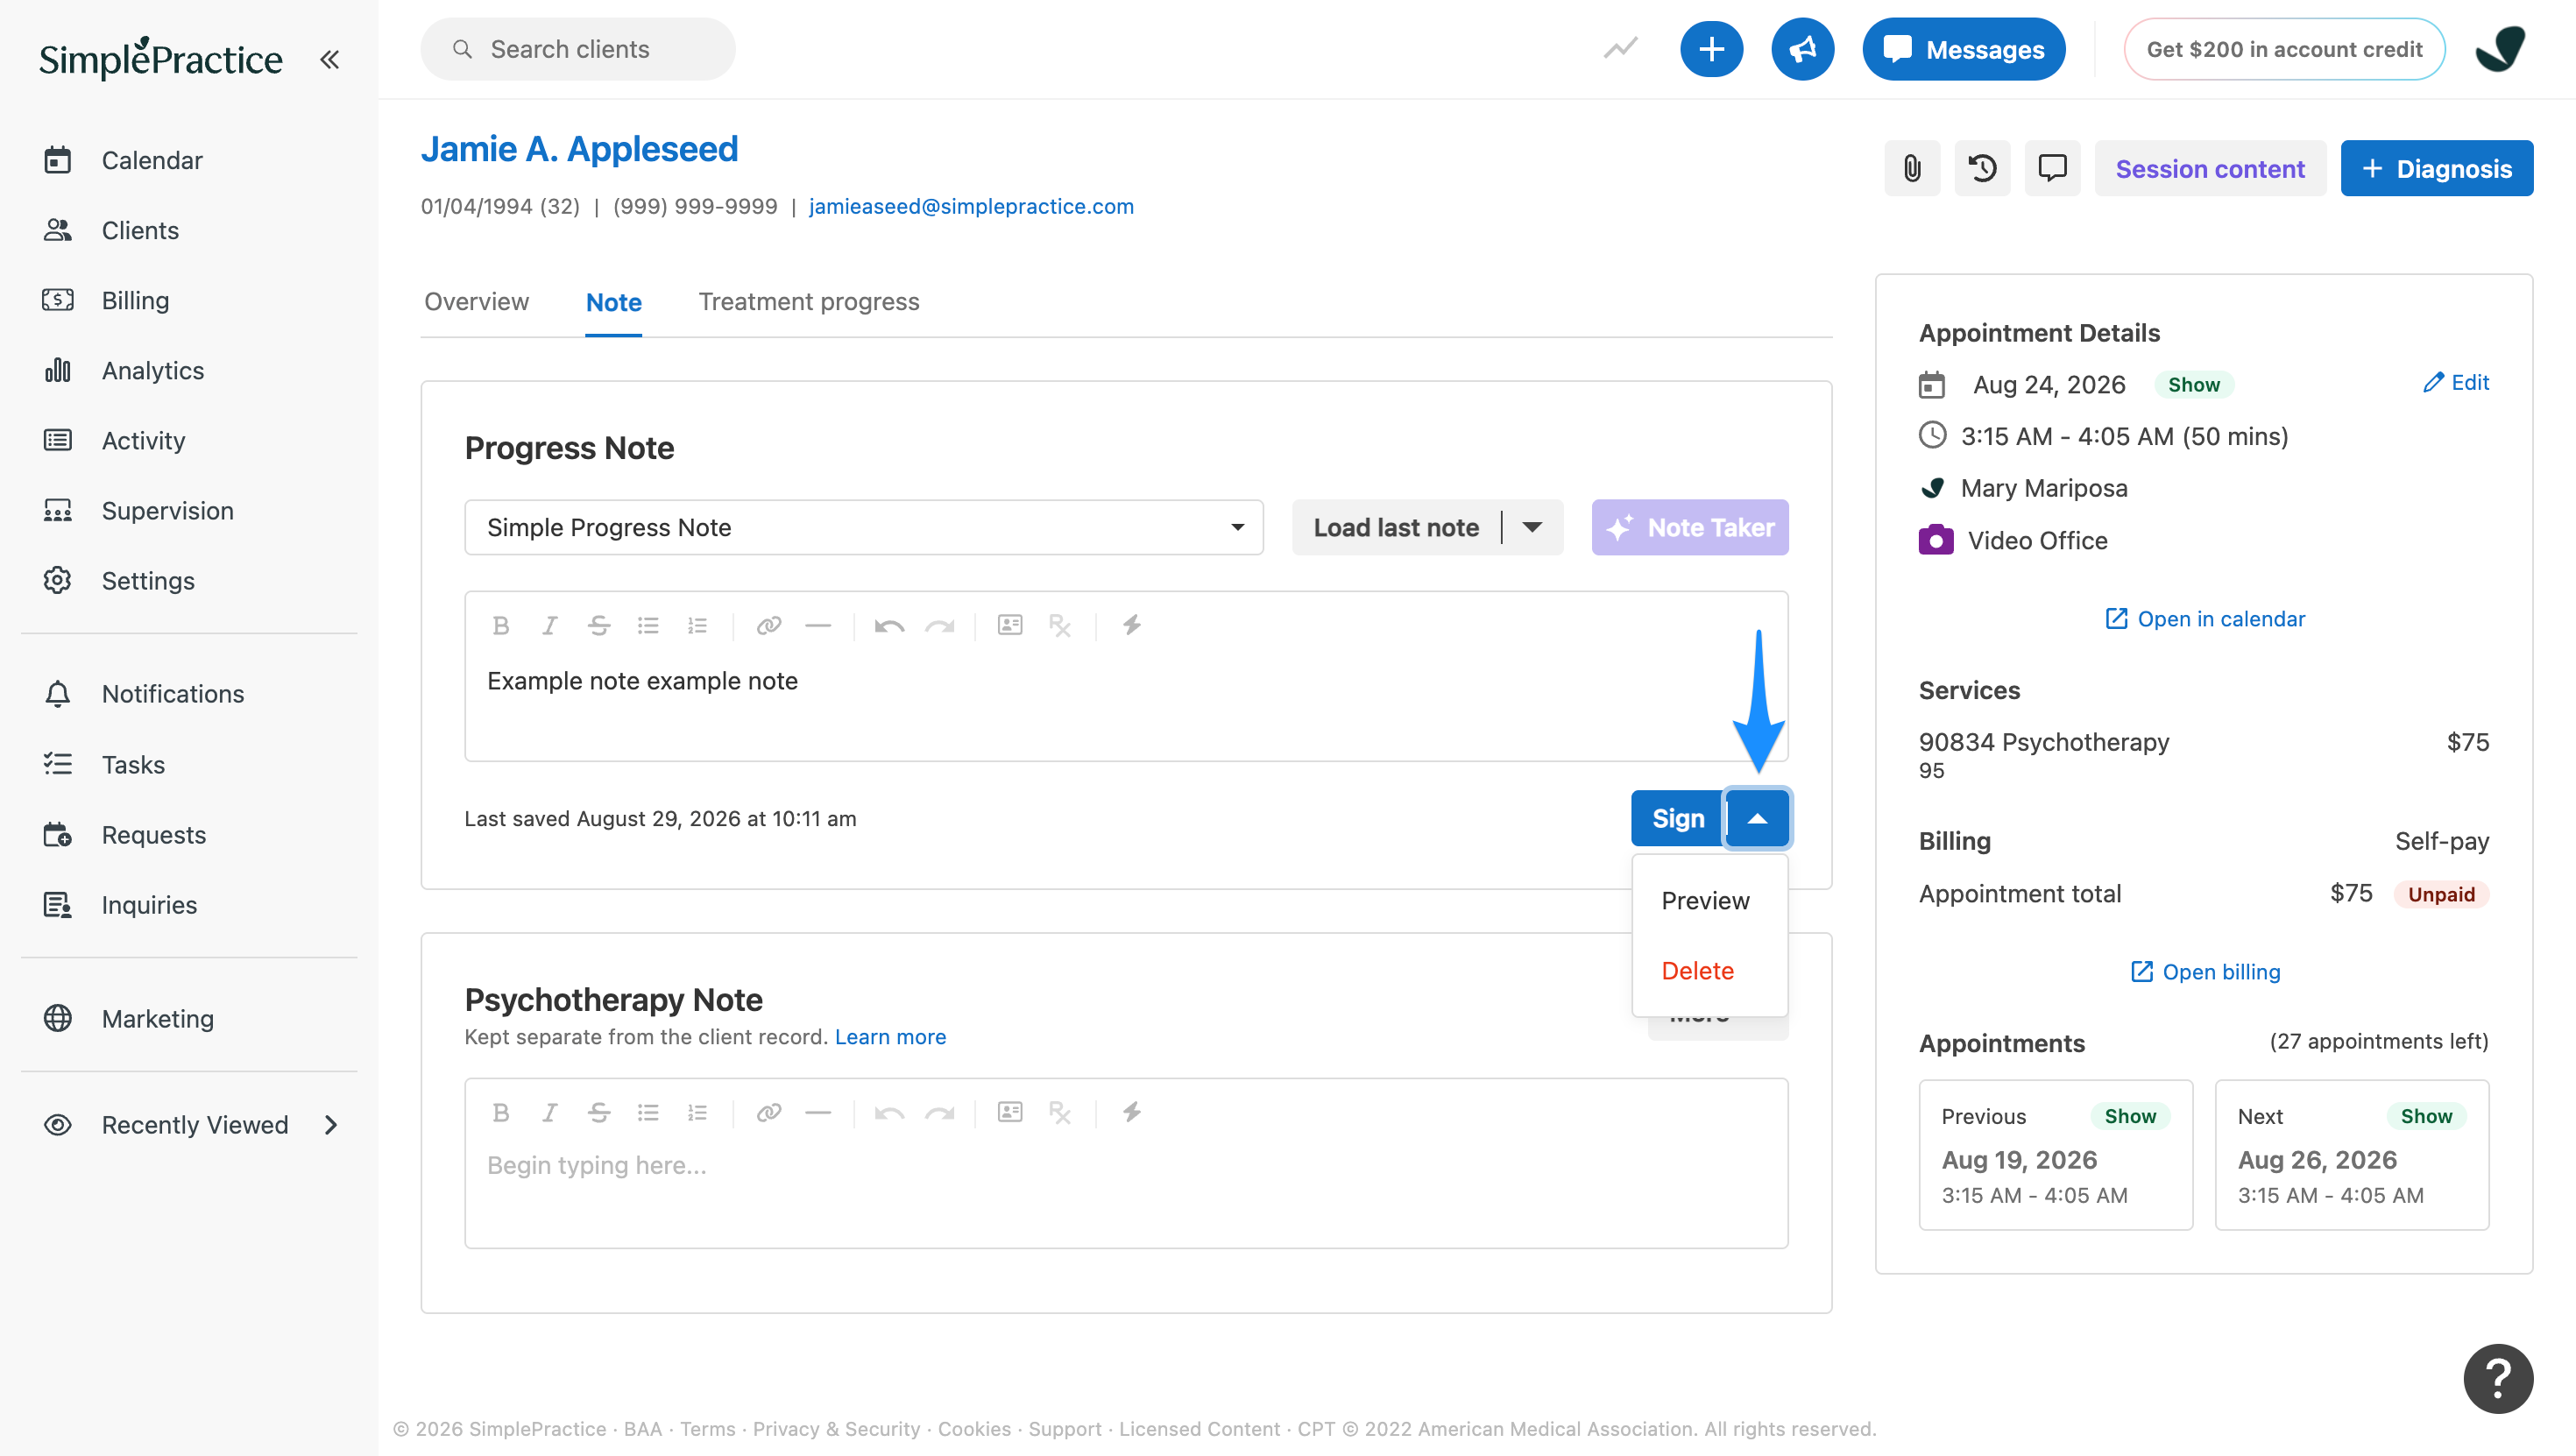Open the note history clock icon
Image resolution: width=2576 pixels, height=1456 pixels.
click(x=1982, y=168)
